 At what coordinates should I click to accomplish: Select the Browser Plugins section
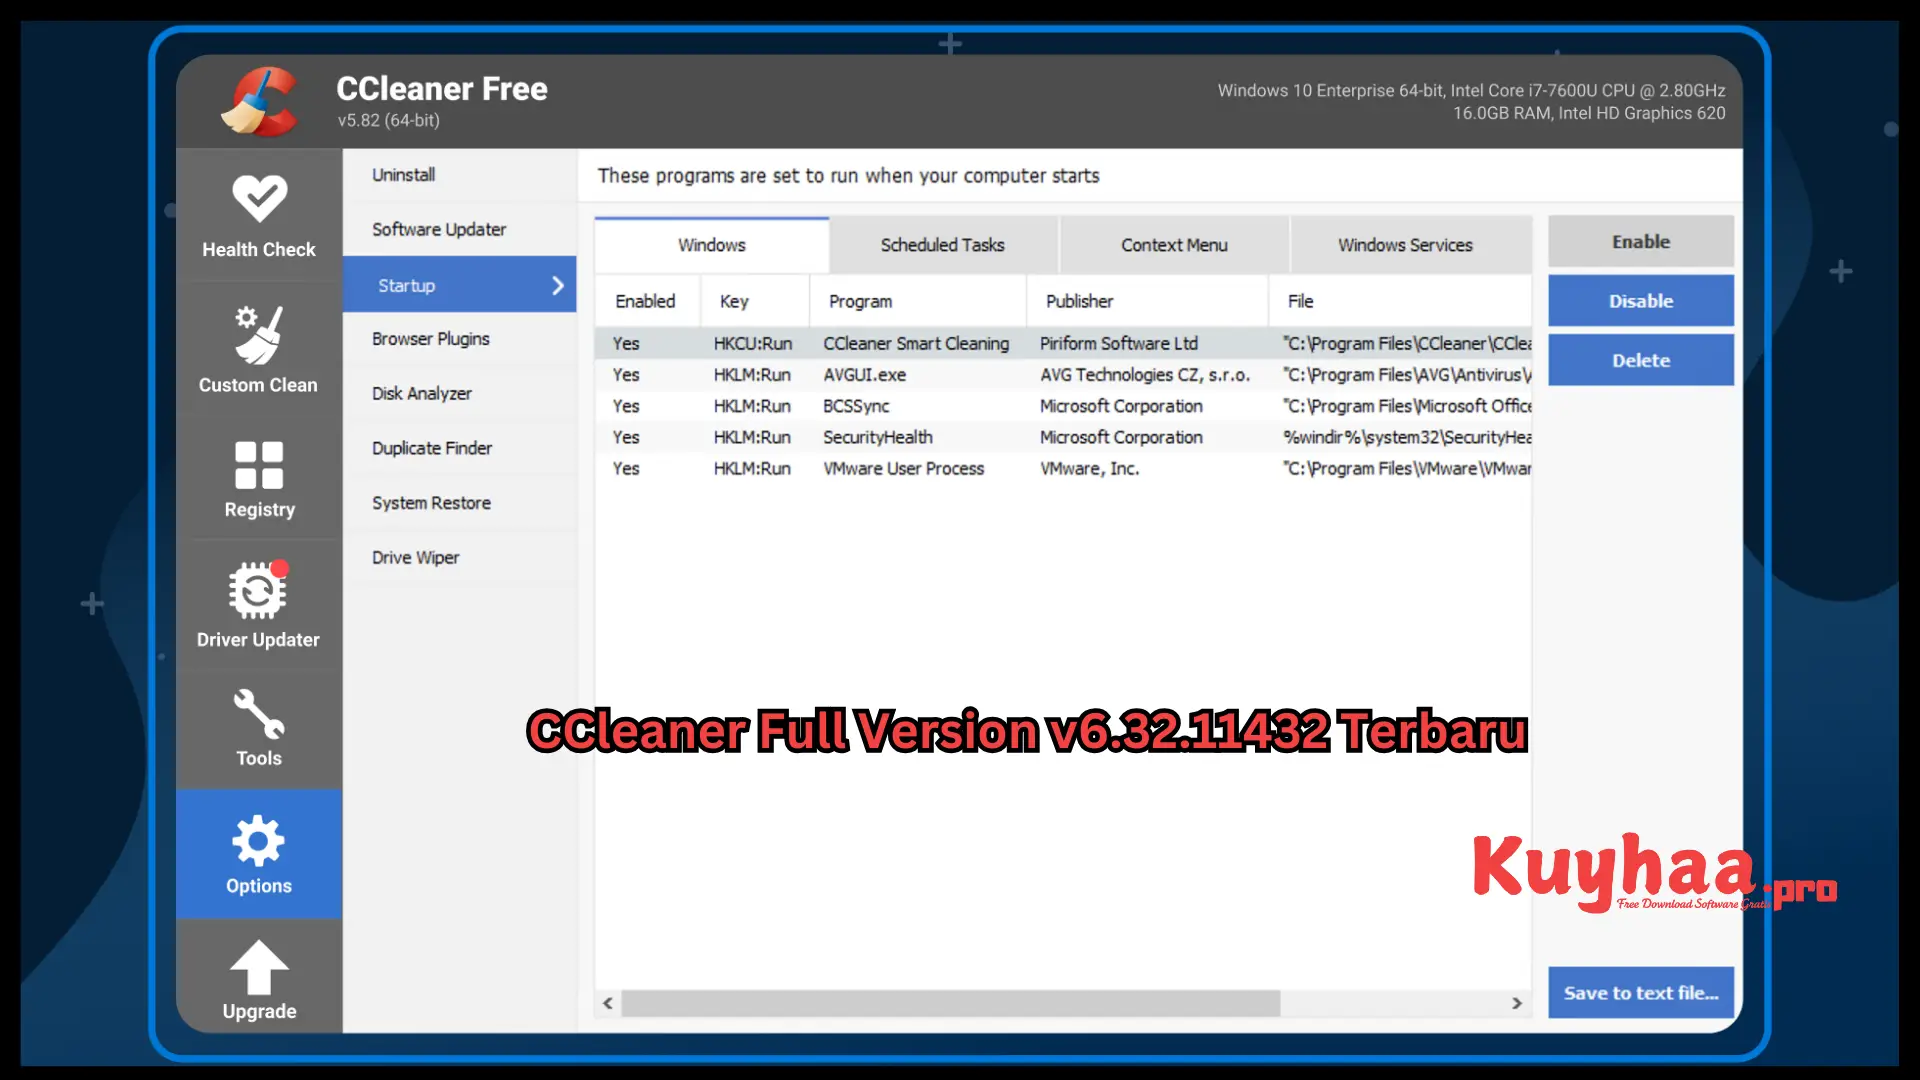pyautogui.click(x=430, y=339)
